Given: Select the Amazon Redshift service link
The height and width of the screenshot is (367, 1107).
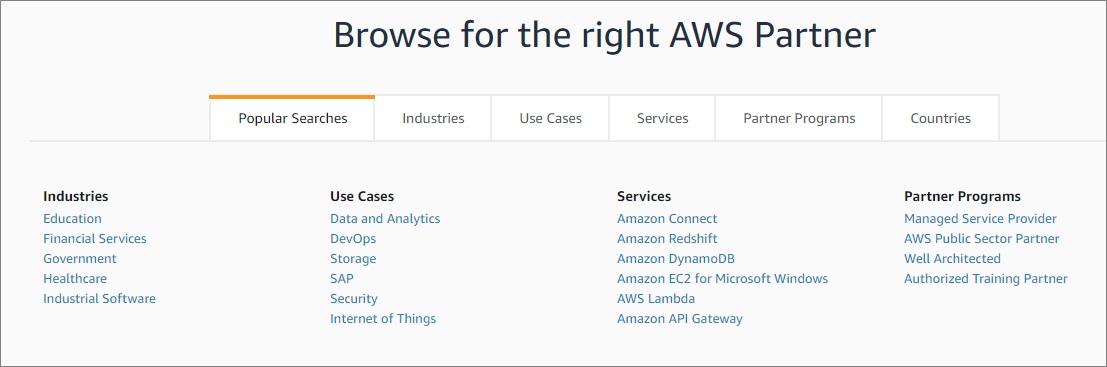Looking at the screenshot, I should click(x=667, y=239).
